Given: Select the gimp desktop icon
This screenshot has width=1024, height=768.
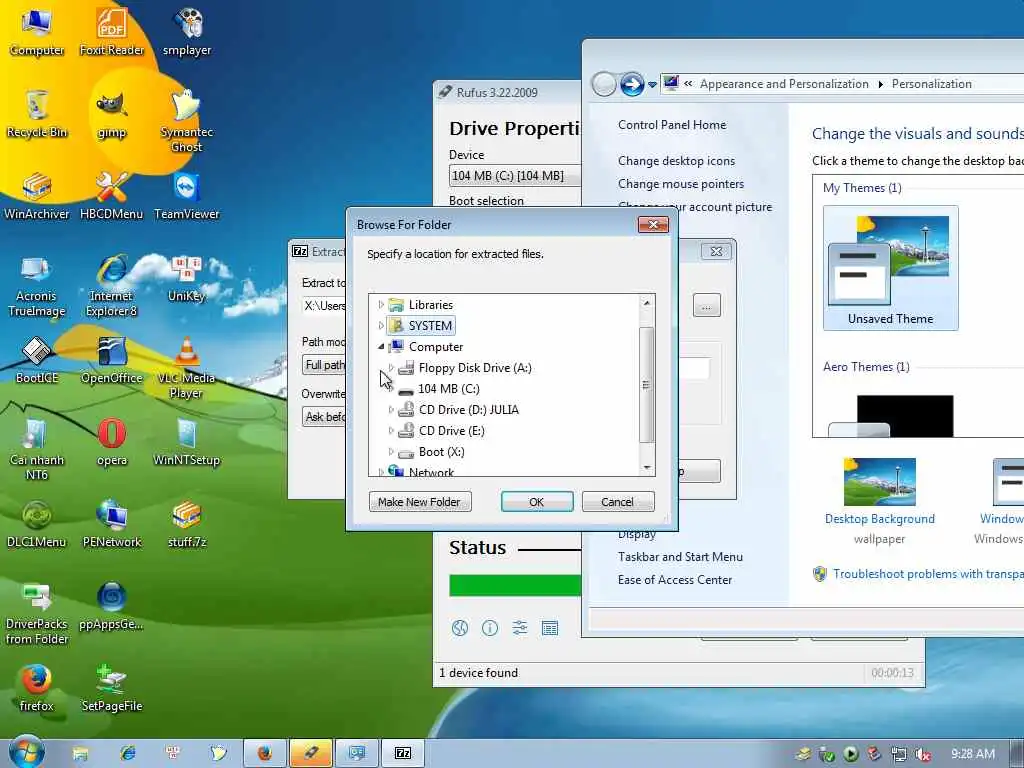Looking at the screenshot, I should [x=112, y=114].
